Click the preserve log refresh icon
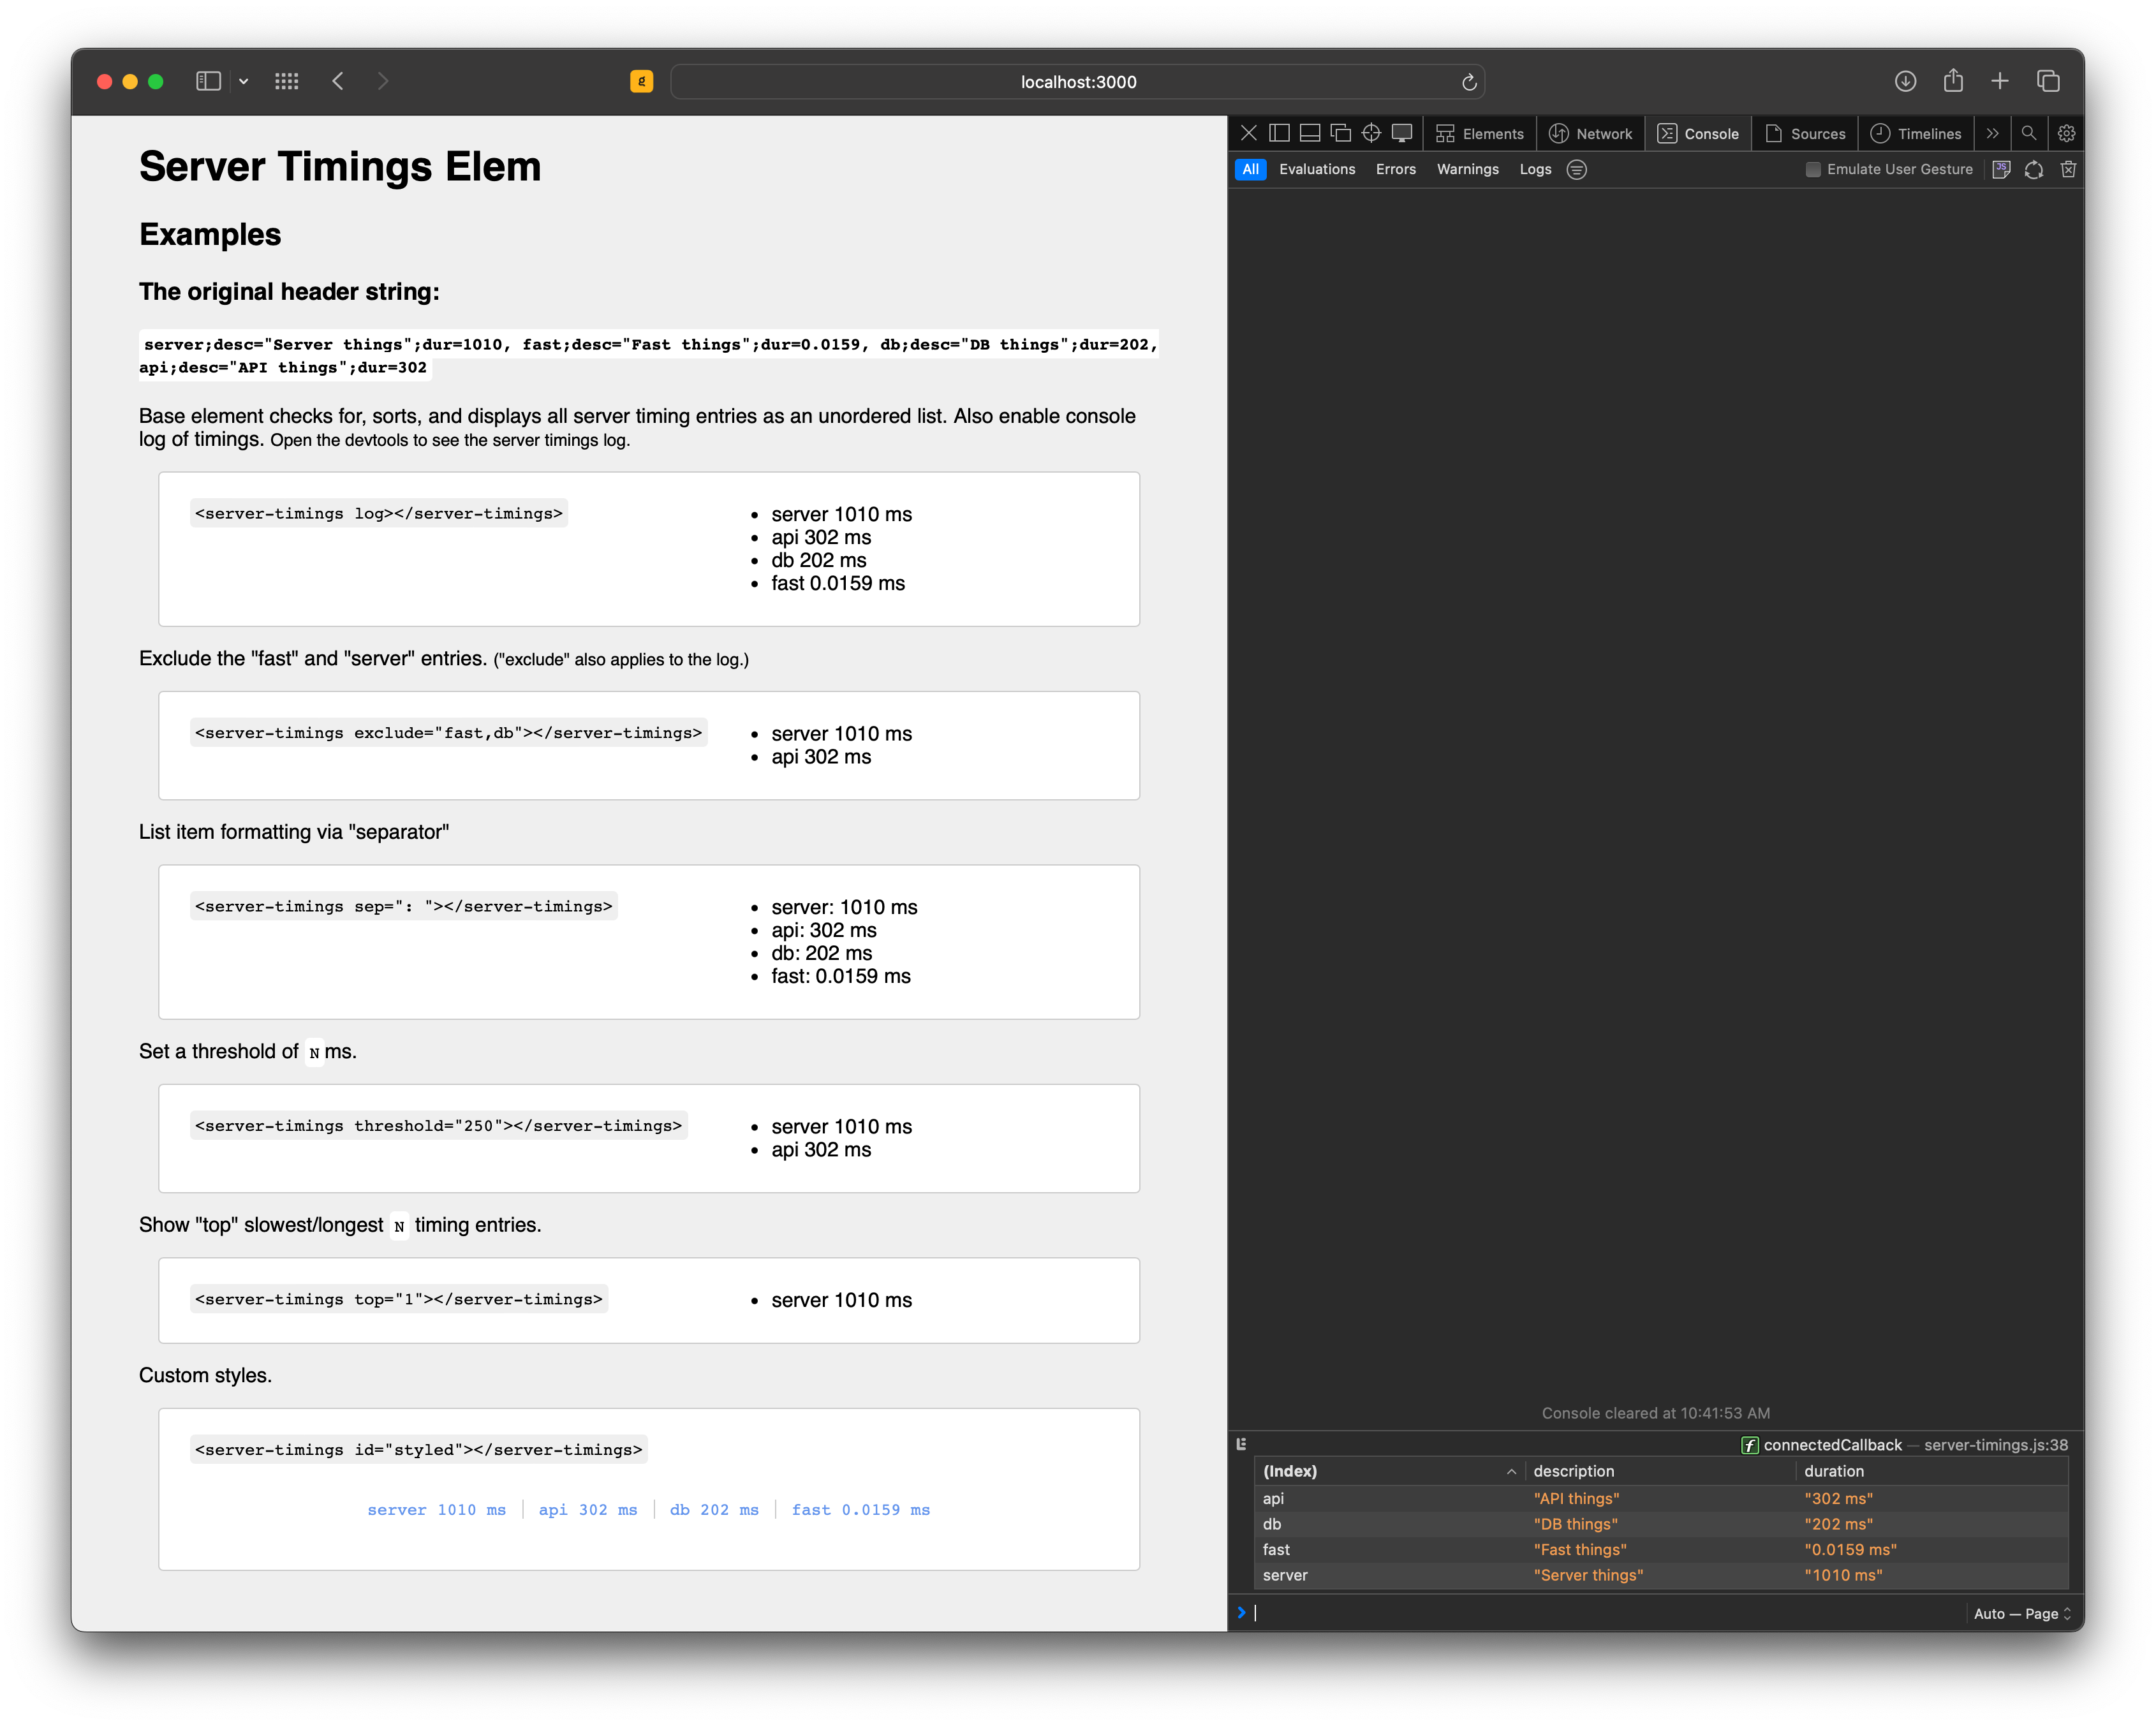This screenshot has height=1726, width=2156. 2034,169
